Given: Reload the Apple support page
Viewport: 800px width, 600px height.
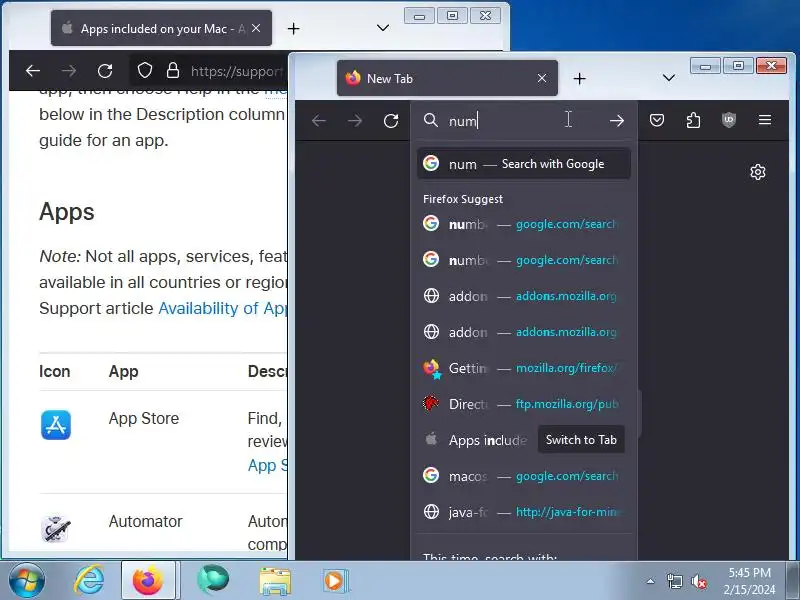Looking at the screenshot, I should [x=105, y=70].
